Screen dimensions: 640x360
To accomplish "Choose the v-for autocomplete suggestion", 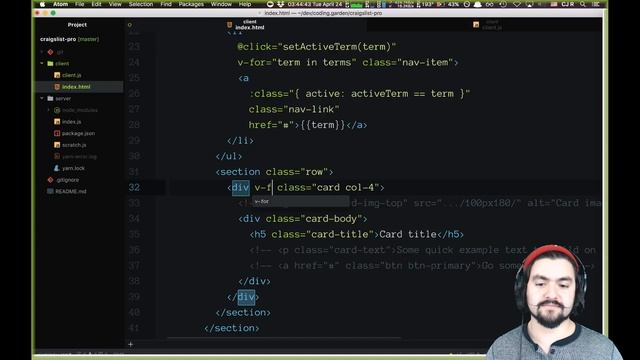I will click(300, 201).
